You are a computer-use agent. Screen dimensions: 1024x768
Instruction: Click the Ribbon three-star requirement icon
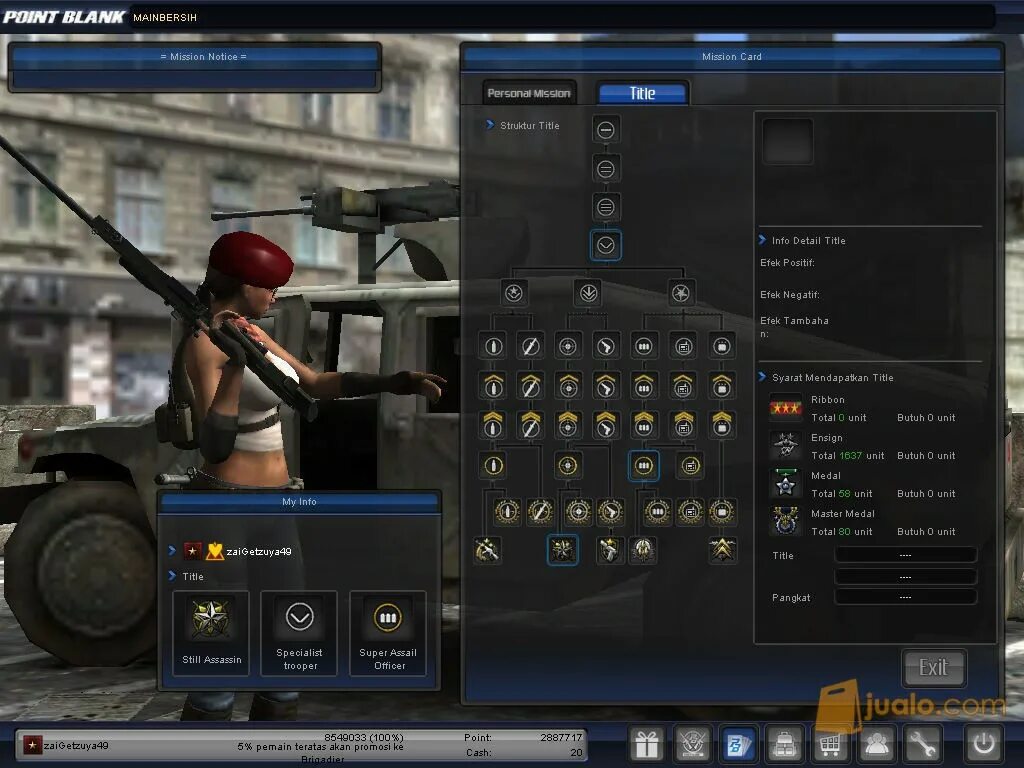click(x=785, y=408)
